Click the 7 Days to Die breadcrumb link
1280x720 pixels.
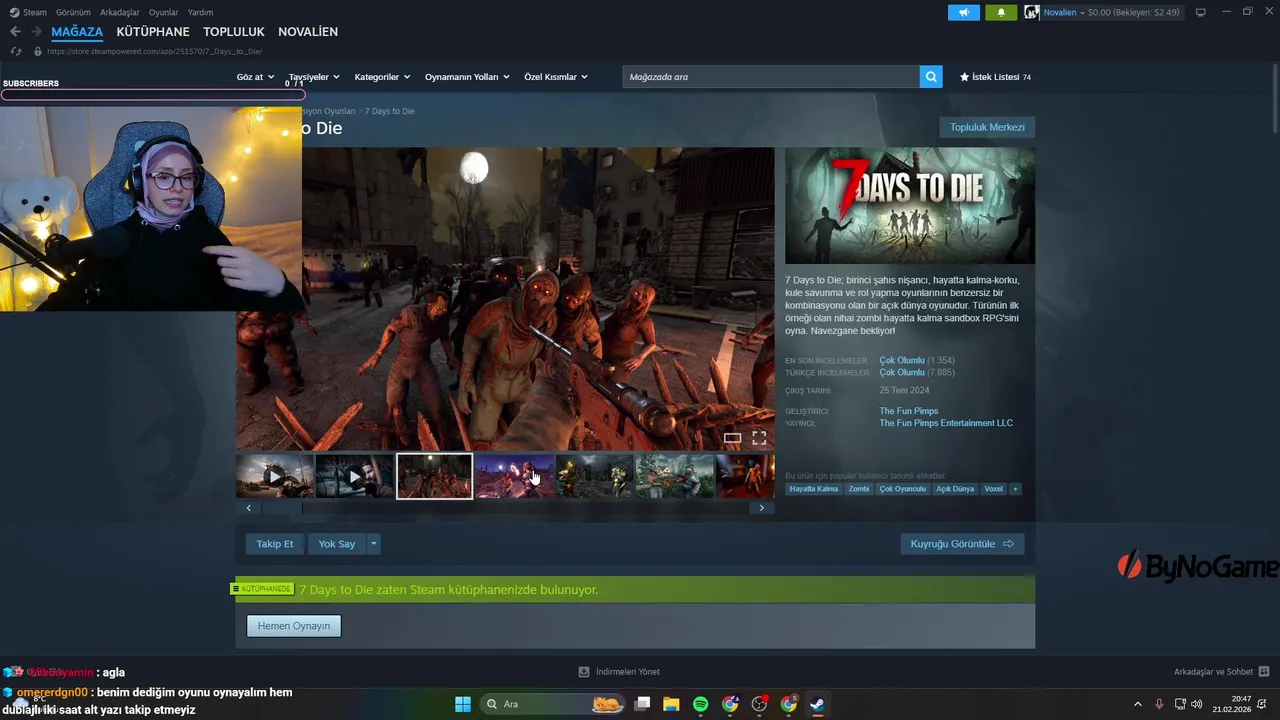pos(389,111)
